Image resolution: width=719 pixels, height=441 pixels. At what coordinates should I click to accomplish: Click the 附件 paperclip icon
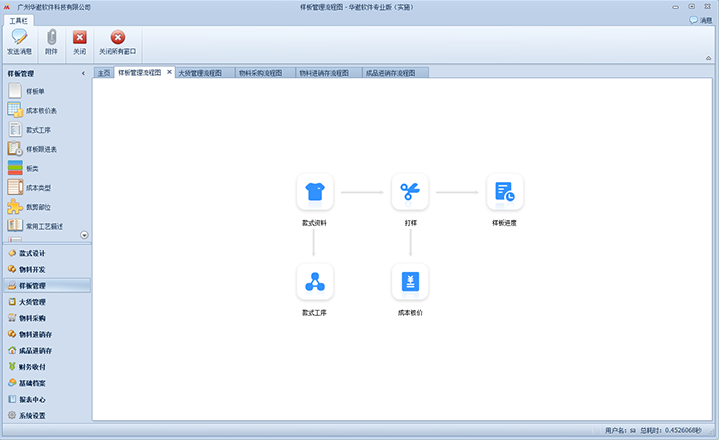click(51, 37)
